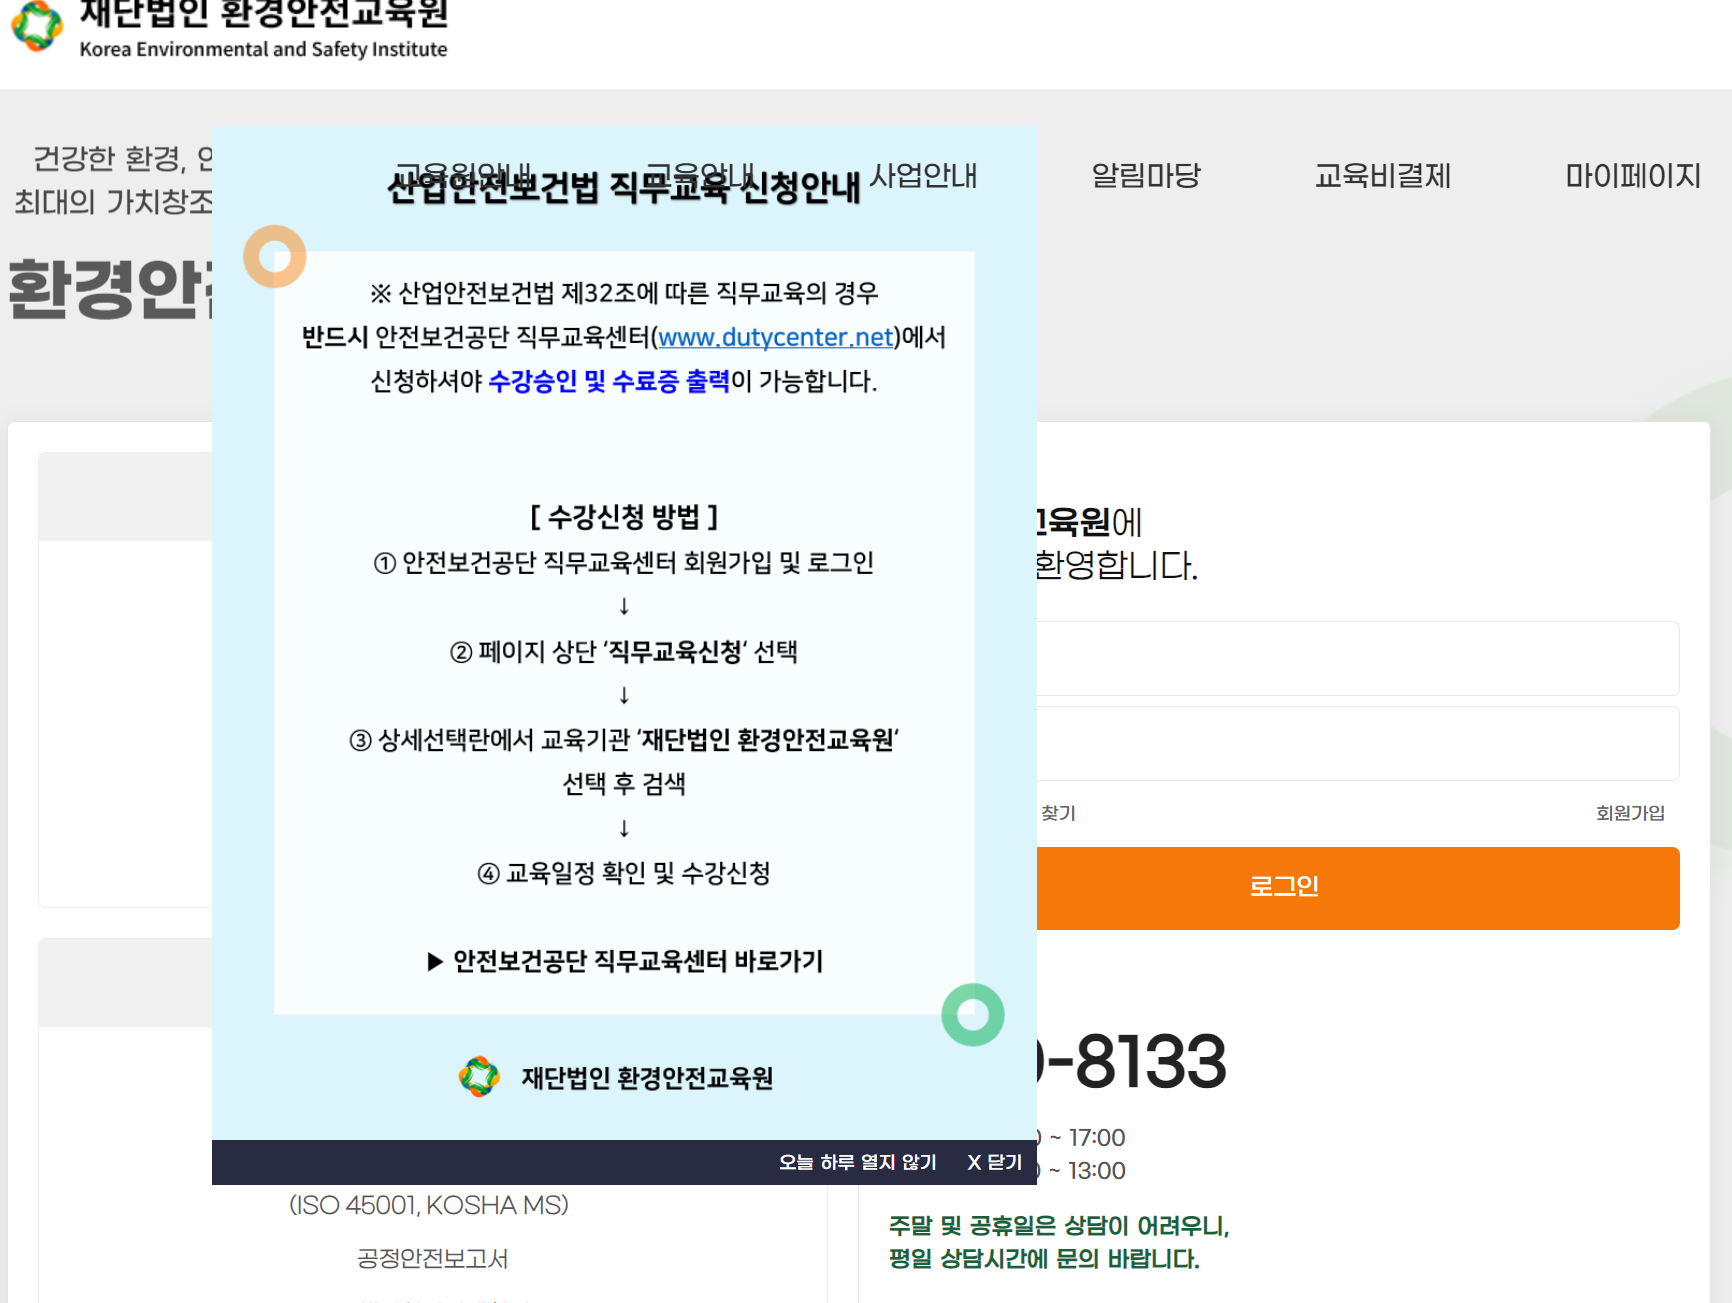Open the 교육비결제 menu
Viewport: 1732px width, 1303px height.
tap(1383, 176)
